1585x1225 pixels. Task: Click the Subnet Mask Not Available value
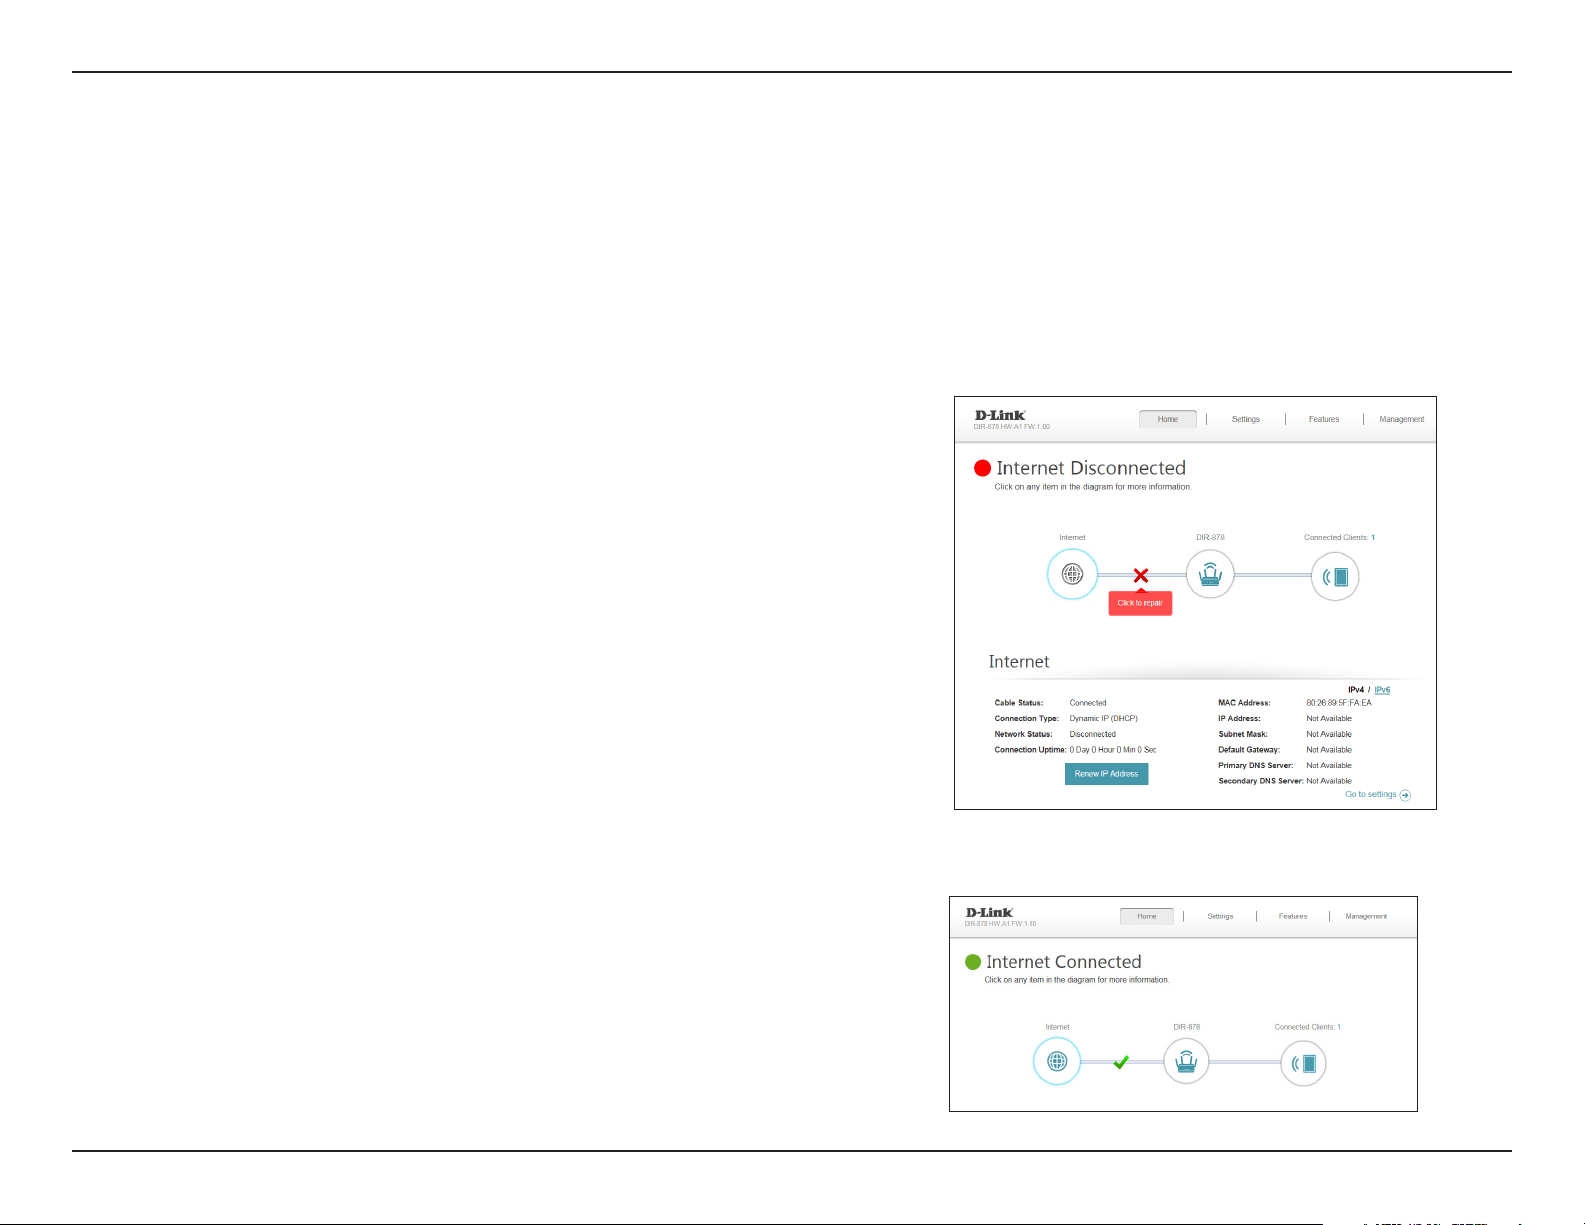[x=1329, y=734]
